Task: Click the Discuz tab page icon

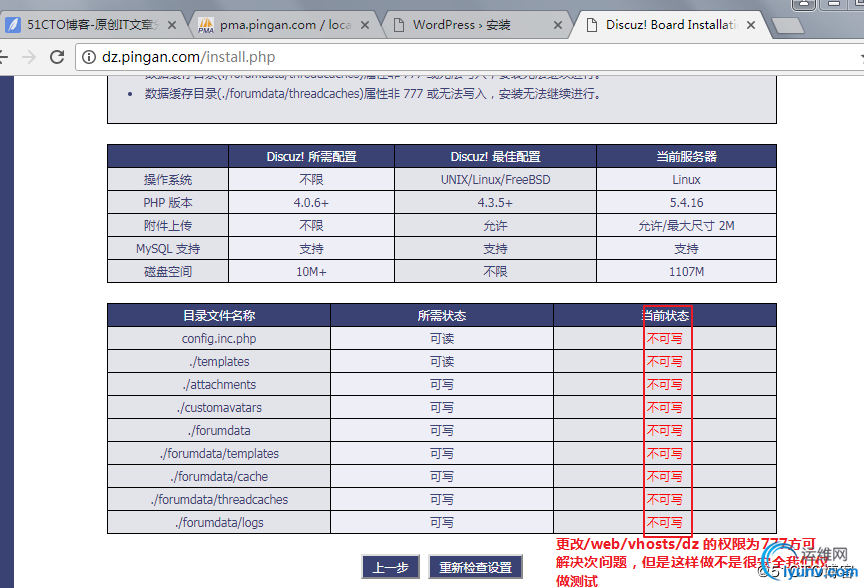Action: (592, 25)
